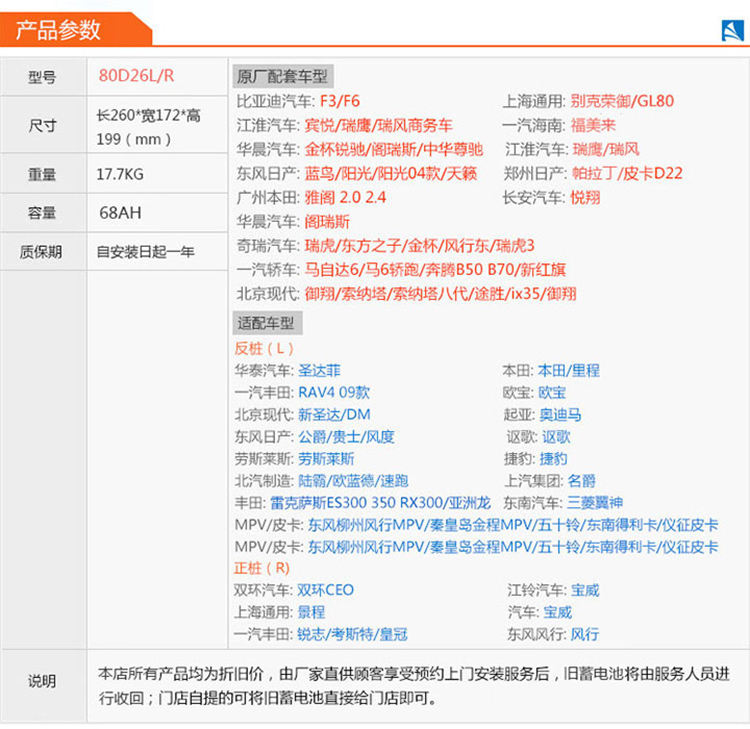Image resolution: width=750 pixels, height=729 pixels.
Task: Click 雅阁 2.0 2.4 text
Action: point(345,198)
